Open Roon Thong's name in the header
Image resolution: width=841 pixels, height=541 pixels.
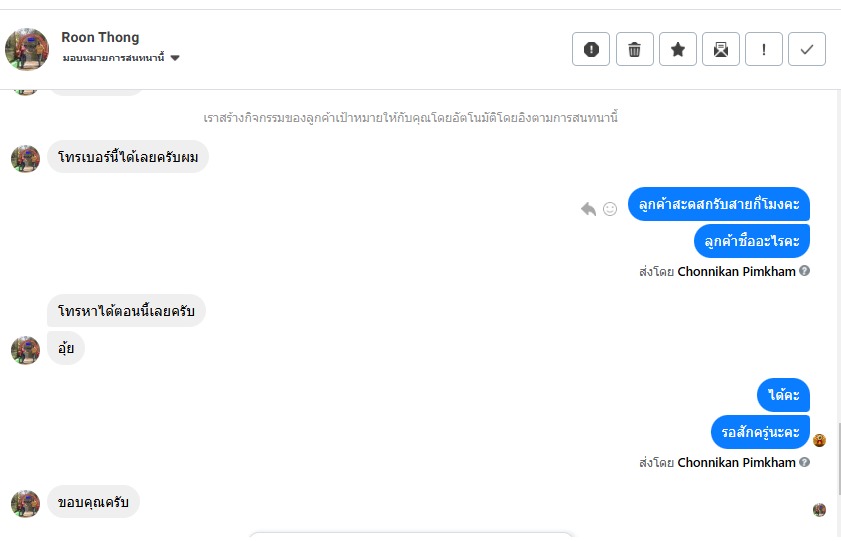click(100, 38)
